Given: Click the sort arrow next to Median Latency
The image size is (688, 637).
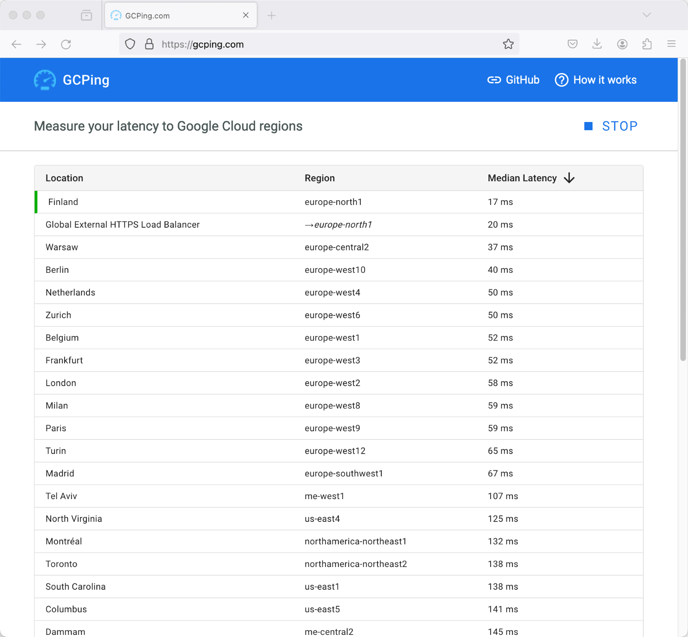Looking at the screenshot, I should point(569,178).
